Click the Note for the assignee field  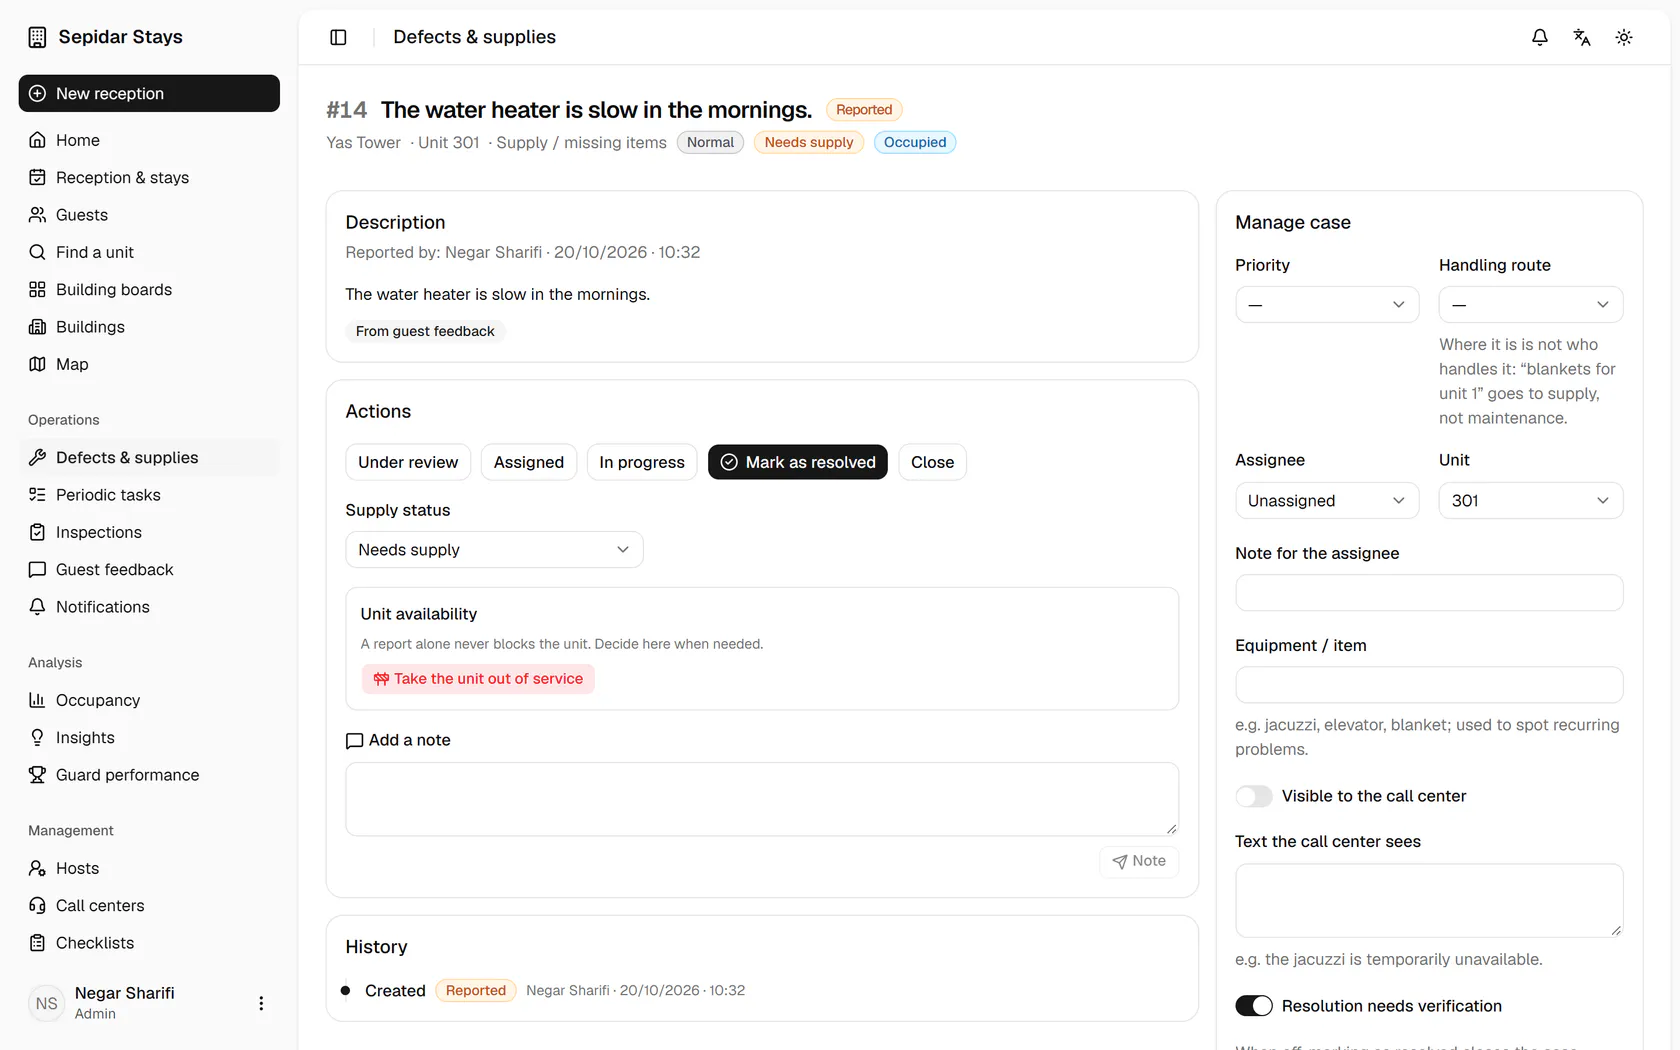[x=1429, y=593]
